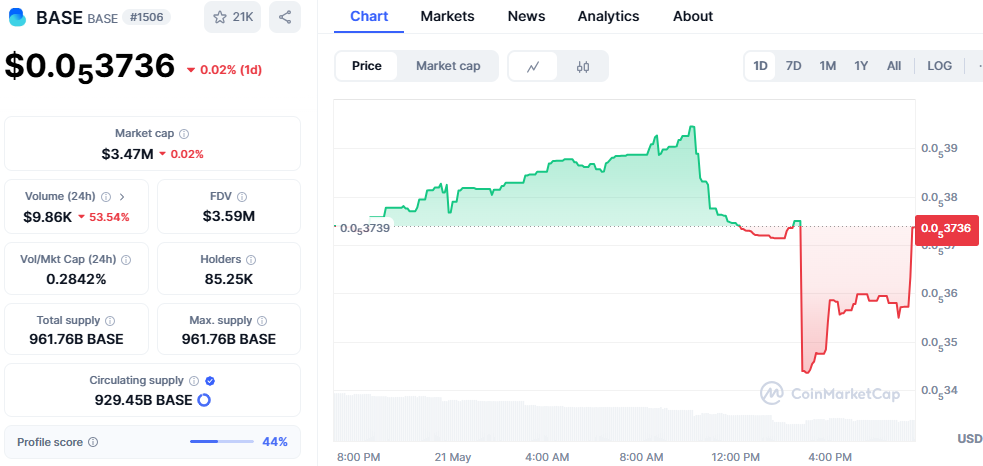
Task: Open the About tab
Action: (x=693, y=17)
